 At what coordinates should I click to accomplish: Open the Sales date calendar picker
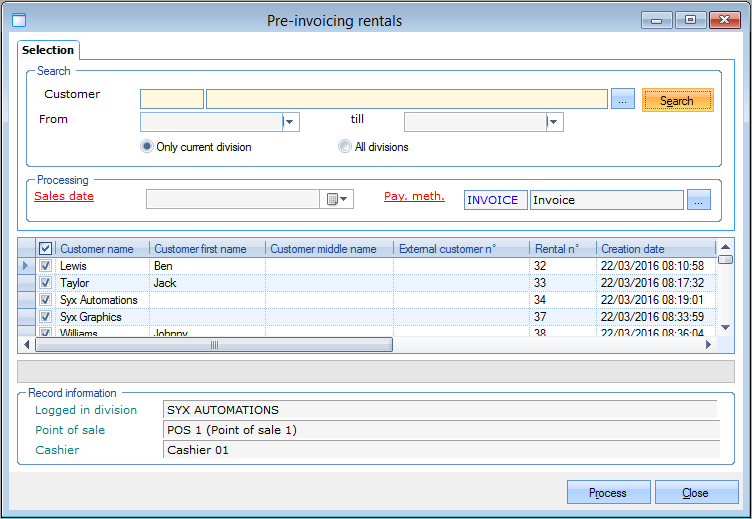point(339,199)
